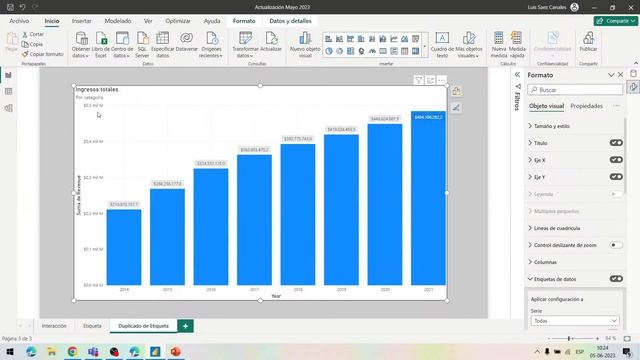Toggle the Eje X switch
Image resolution: width=640 pixels, height=360 pixels.
click(x=616, y=160)
